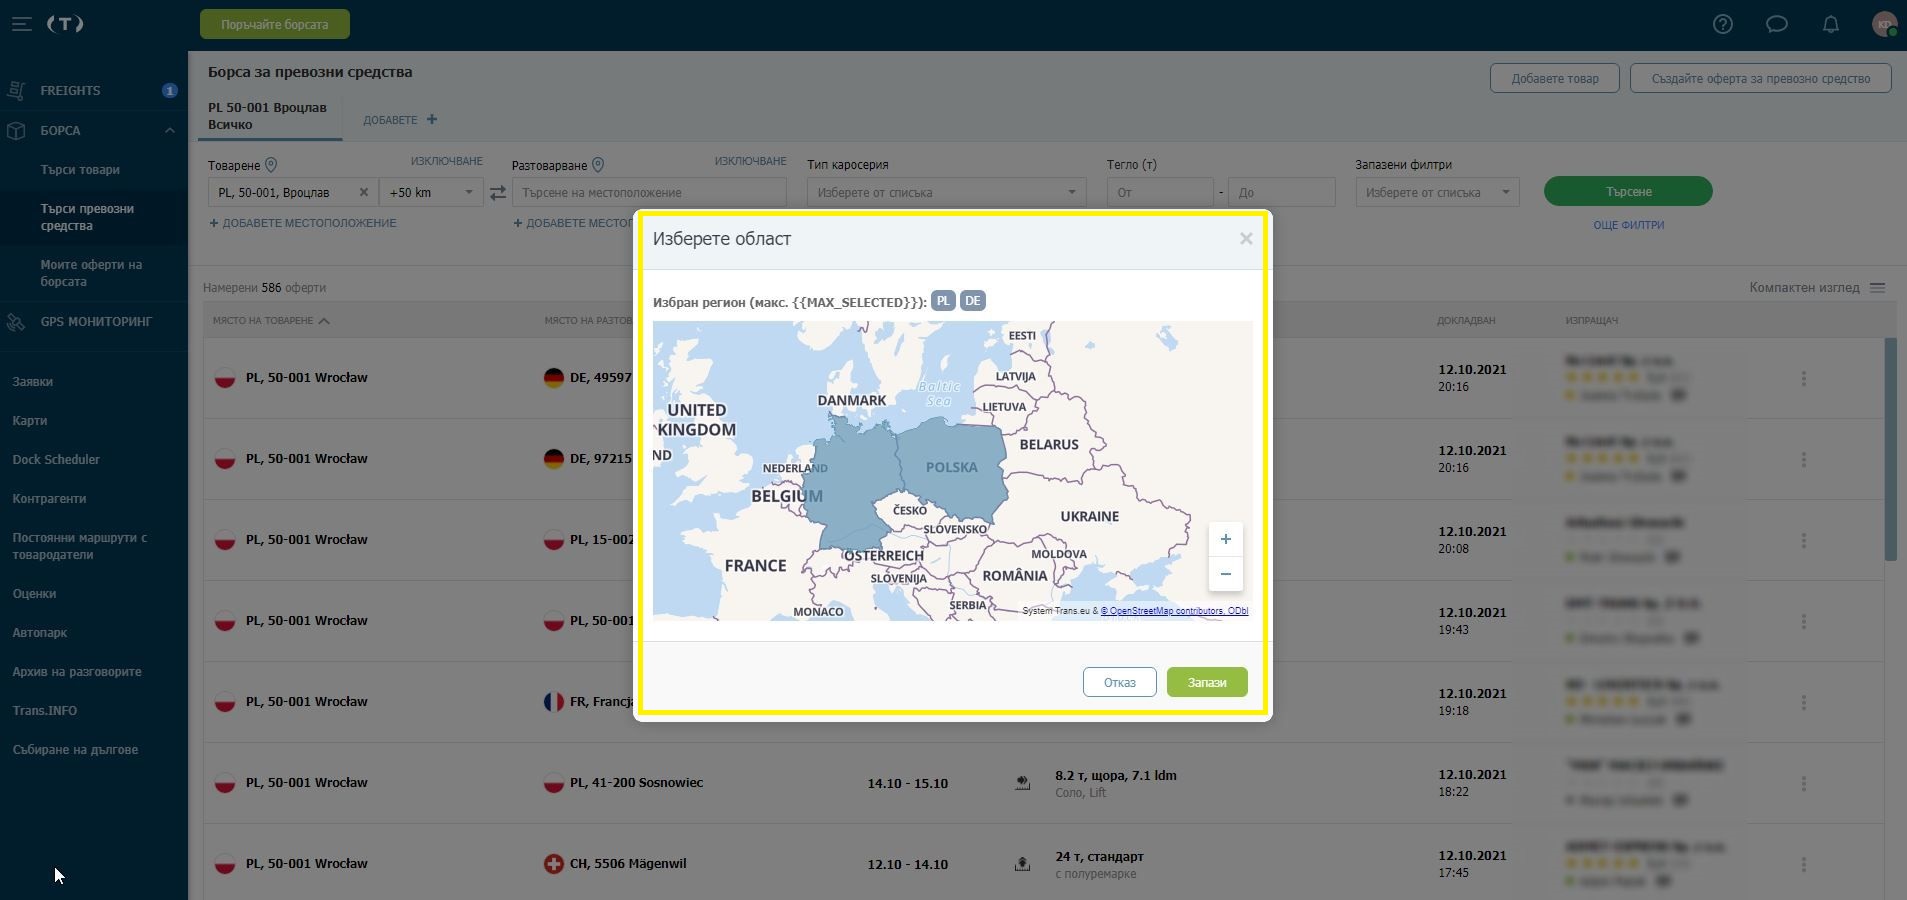1907x900 pixels.
Task: Open row menu for 17:45 offer
Action: [x=1804, y=864]
